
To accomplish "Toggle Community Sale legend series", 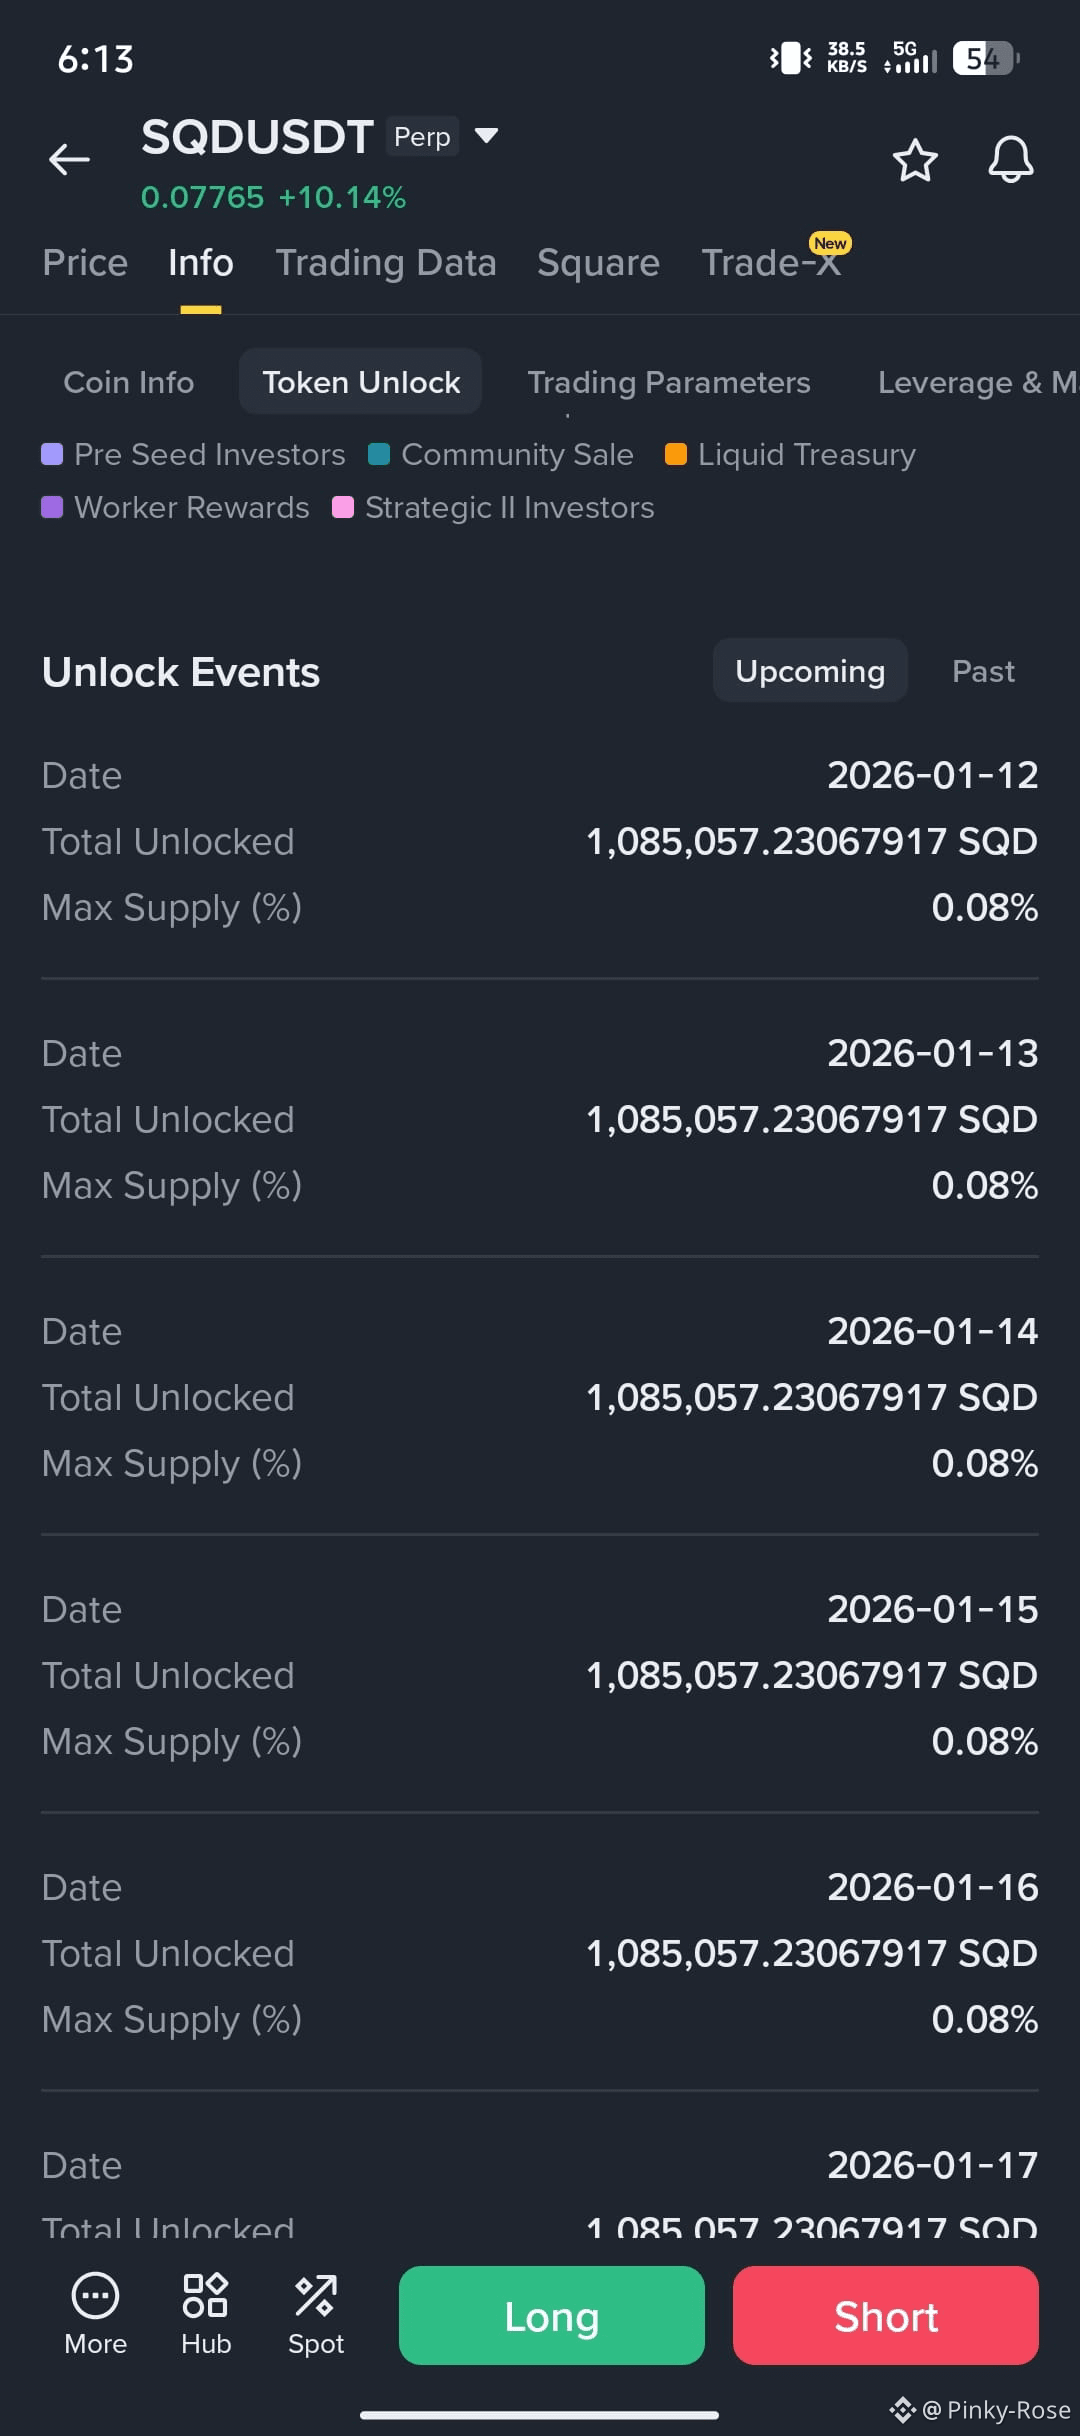I will click(x=501, y=455).
